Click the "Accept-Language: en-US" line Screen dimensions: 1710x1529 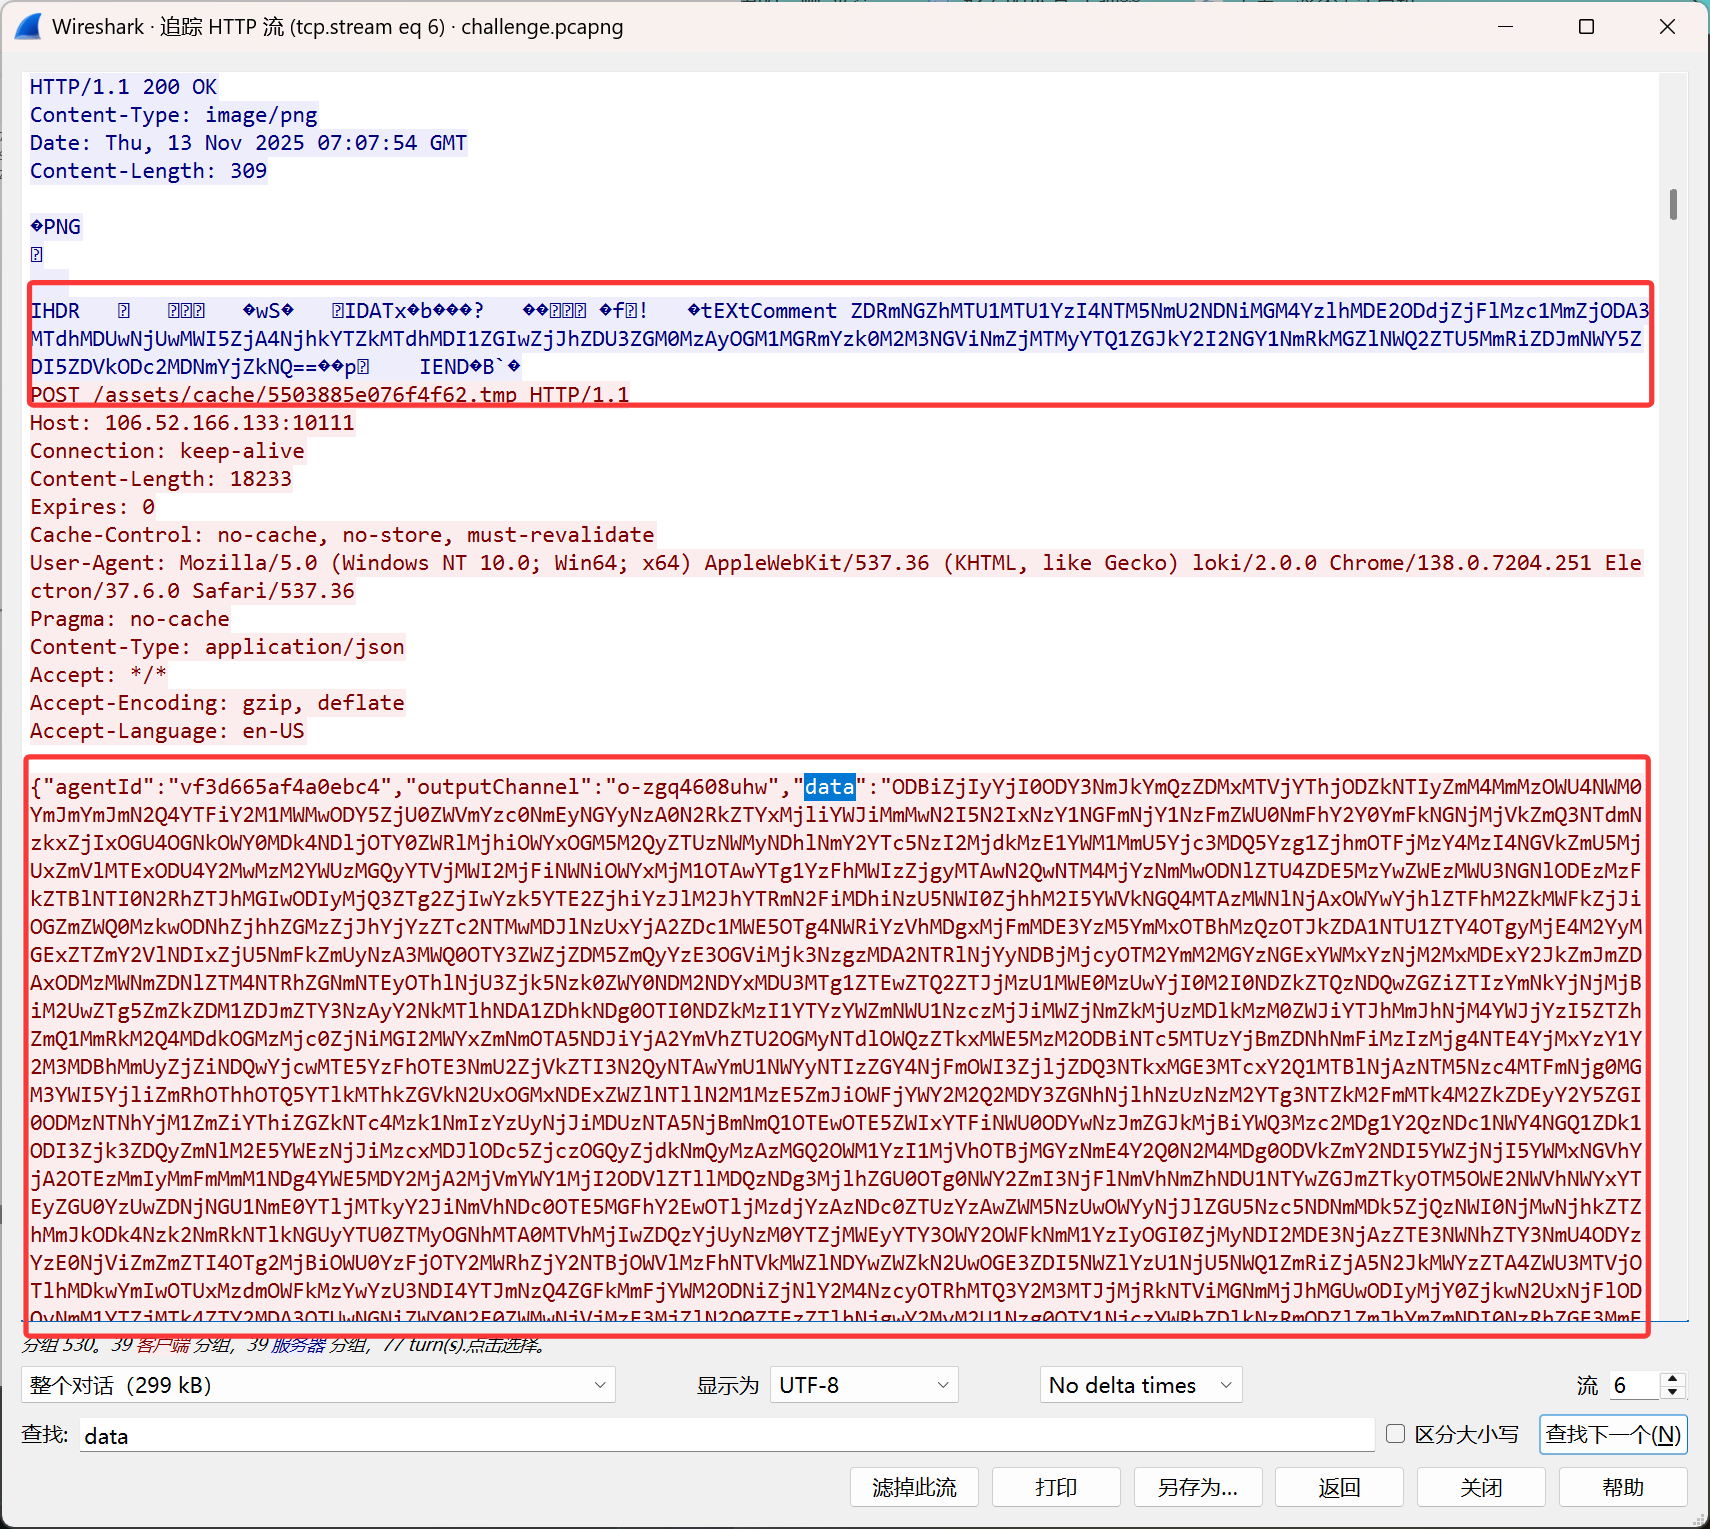(167, 731)
